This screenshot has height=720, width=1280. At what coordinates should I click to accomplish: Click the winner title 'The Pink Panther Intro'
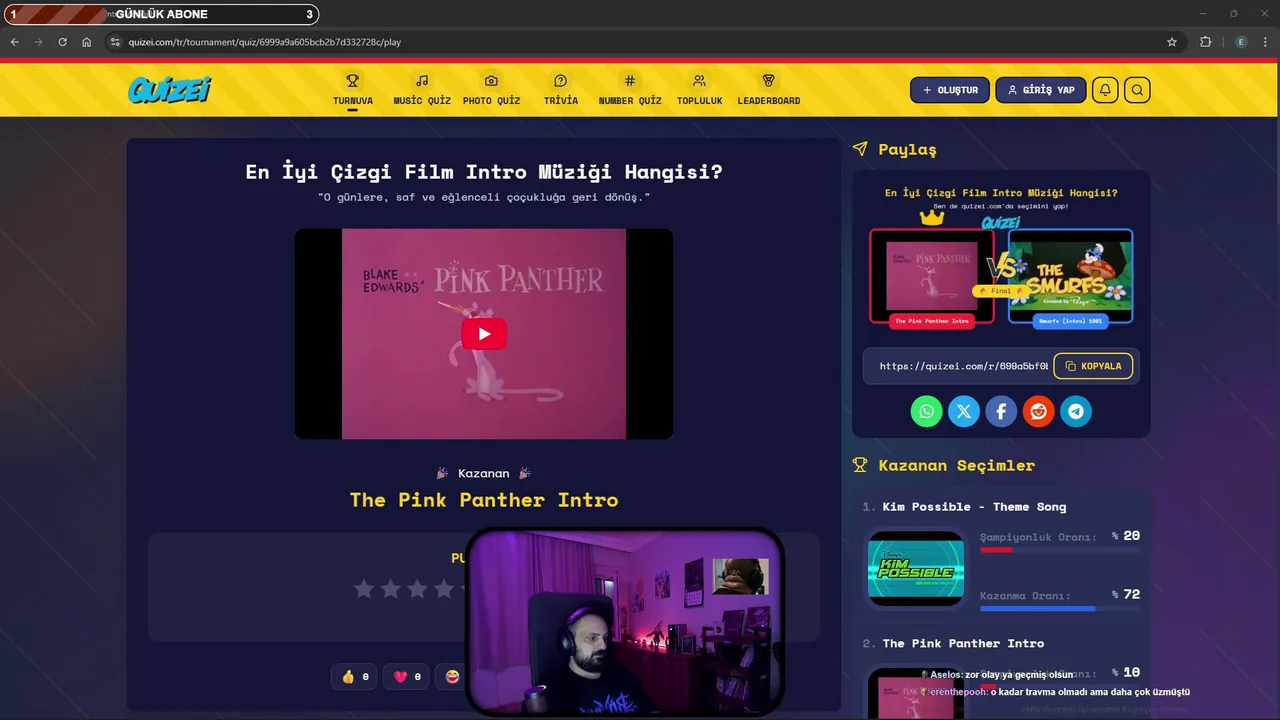(x=484, y=500)
